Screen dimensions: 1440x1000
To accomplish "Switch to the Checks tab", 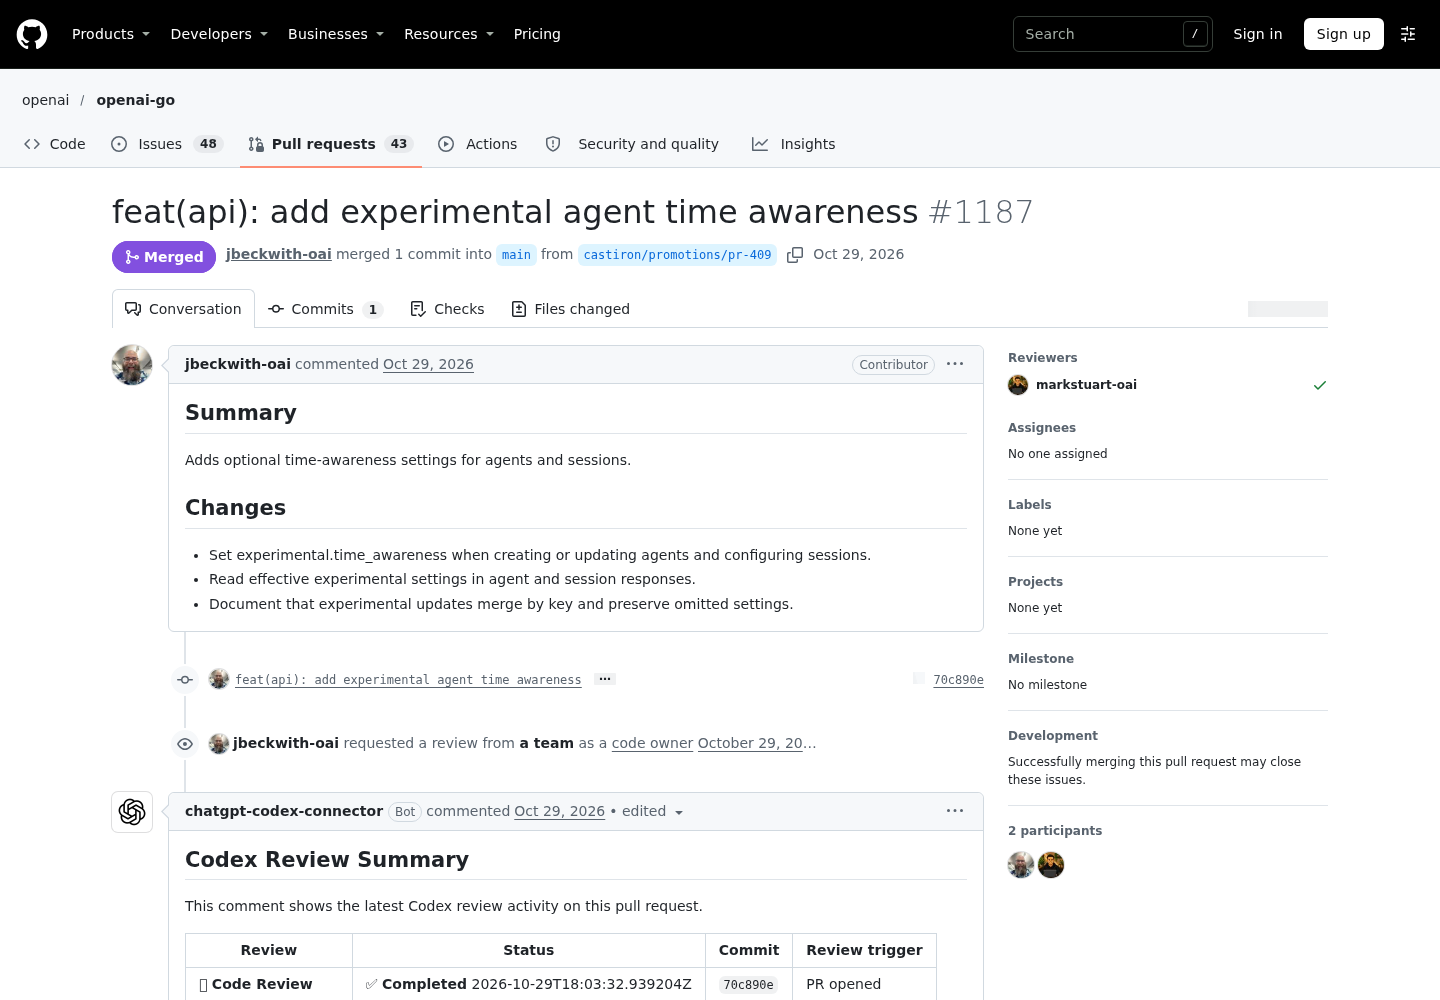I will [x=447, y=309].
